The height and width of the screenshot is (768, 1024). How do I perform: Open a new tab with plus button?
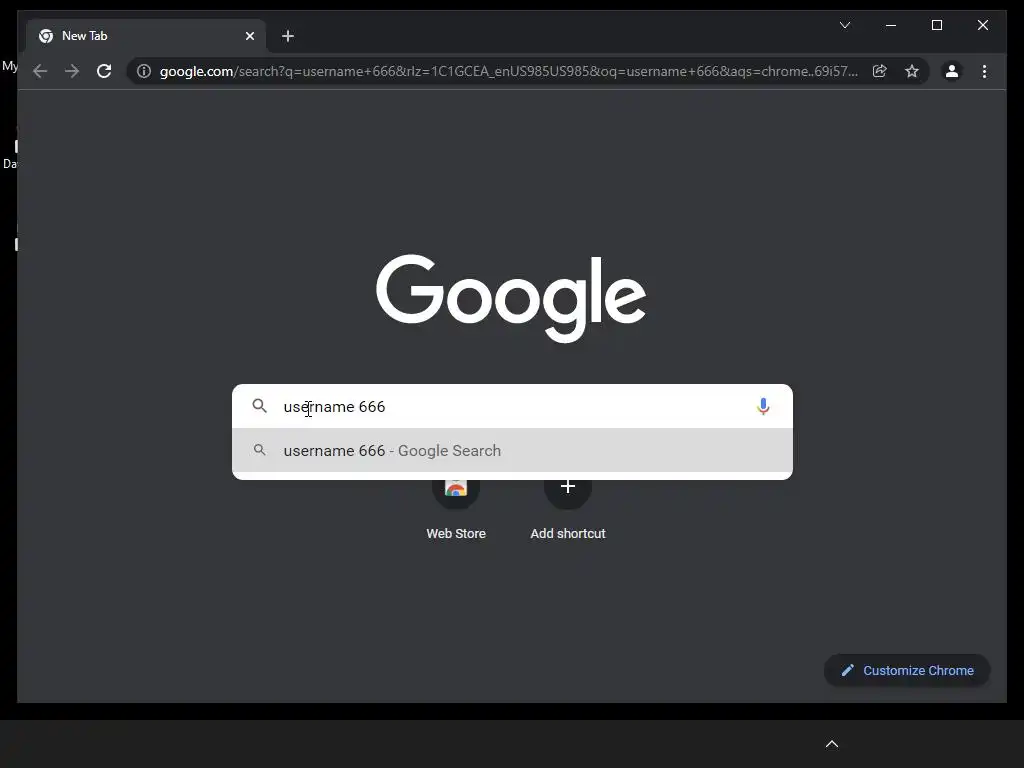tap(288, 36)
